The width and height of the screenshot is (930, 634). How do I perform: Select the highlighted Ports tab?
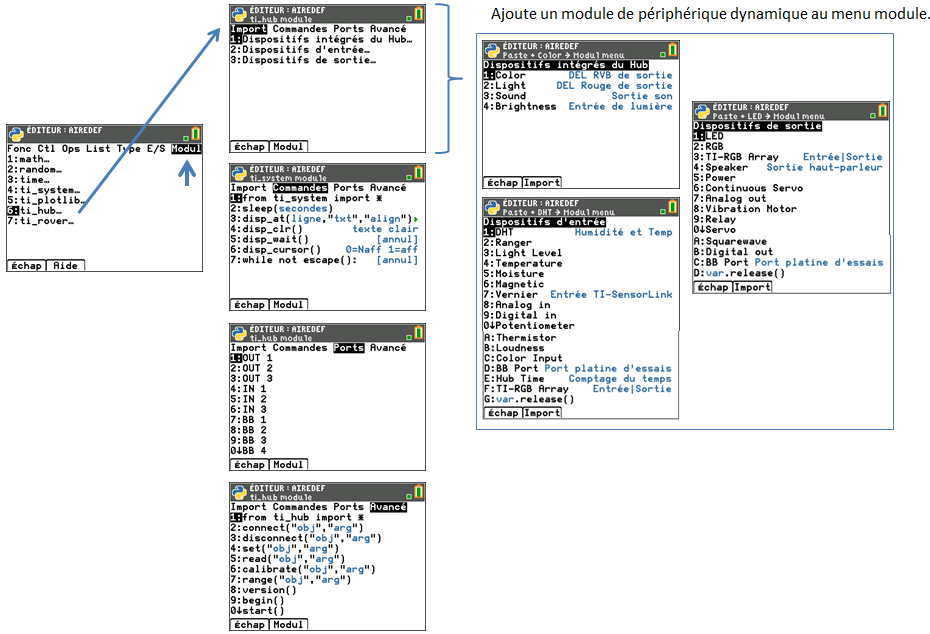point(349,348)
